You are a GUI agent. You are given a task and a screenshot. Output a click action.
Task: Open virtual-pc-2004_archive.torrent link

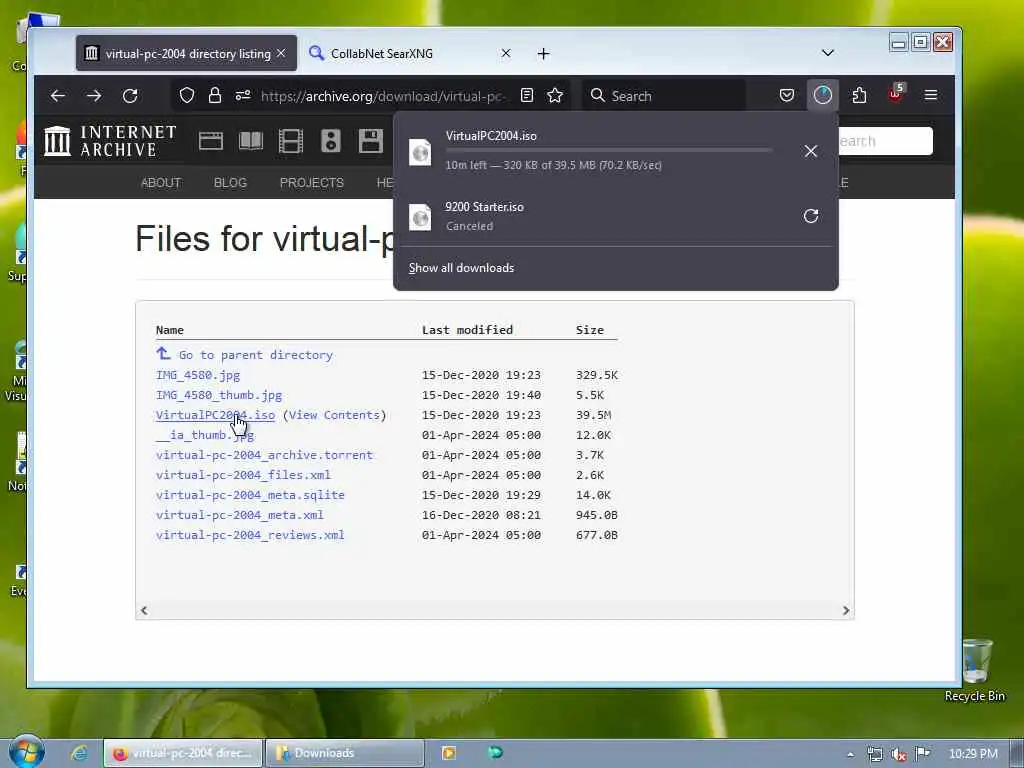[264, 455]
